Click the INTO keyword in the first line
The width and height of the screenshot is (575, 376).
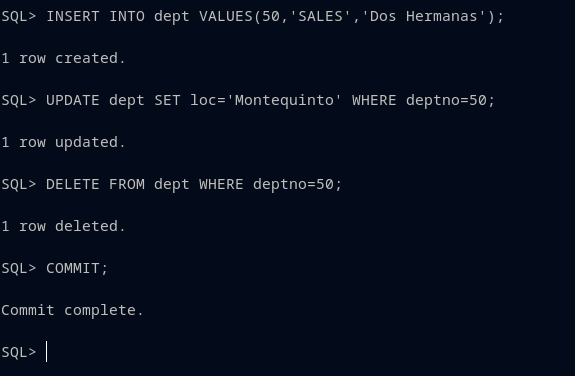127,16
